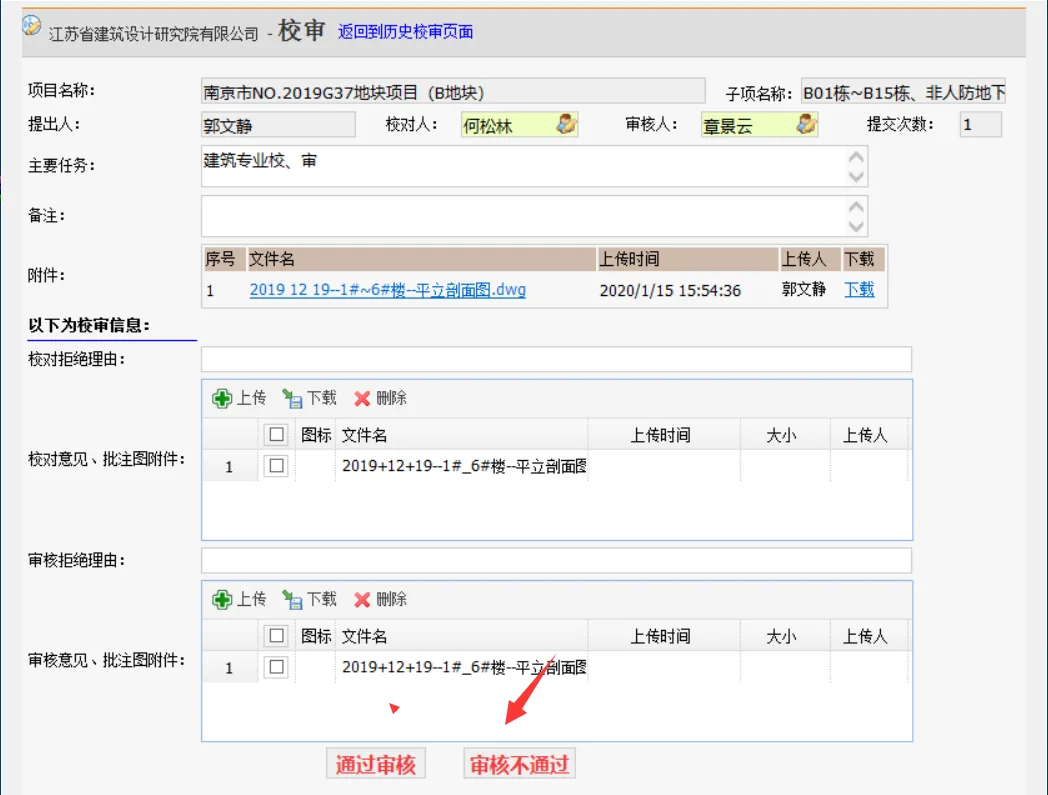
Task: Click the 上传时间 header in the 附件 table
Action: coord(687,259)
